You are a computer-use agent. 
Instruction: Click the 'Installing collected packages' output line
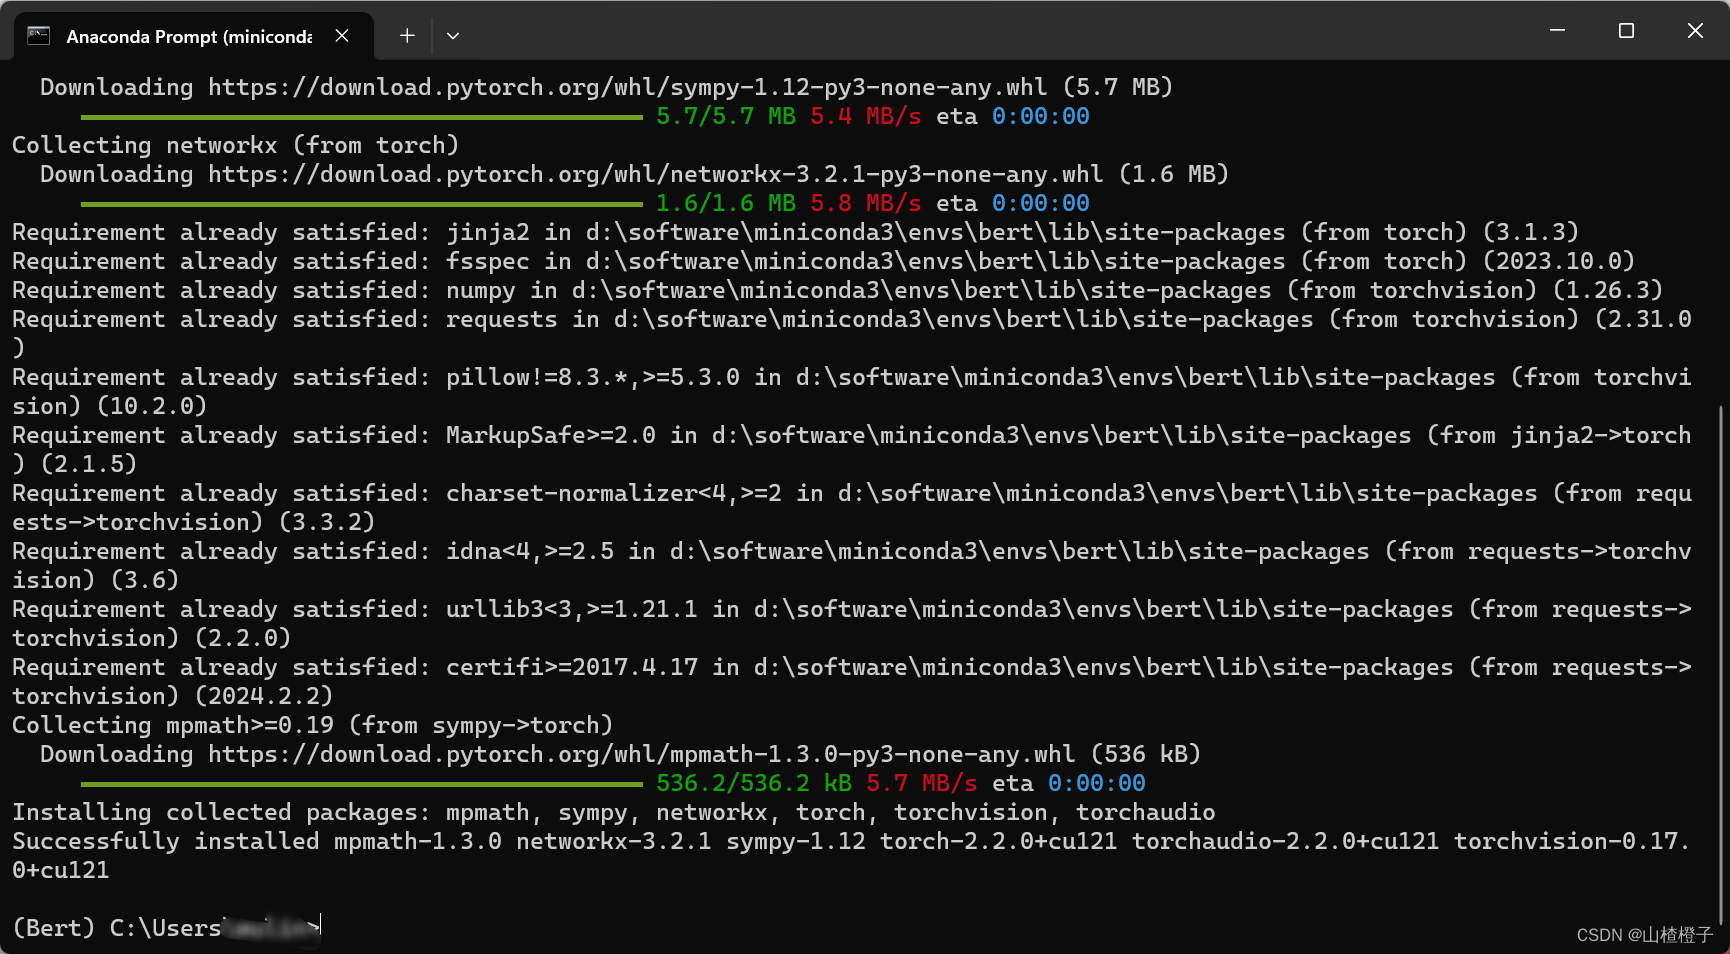point(614,812)
